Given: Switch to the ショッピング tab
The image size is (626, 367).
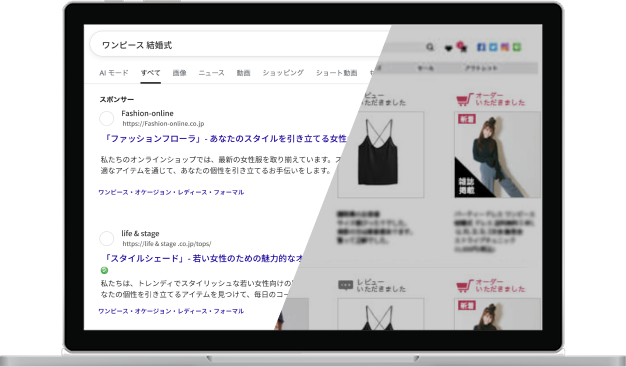Looking at the screenshot, I should click(283, 73).
